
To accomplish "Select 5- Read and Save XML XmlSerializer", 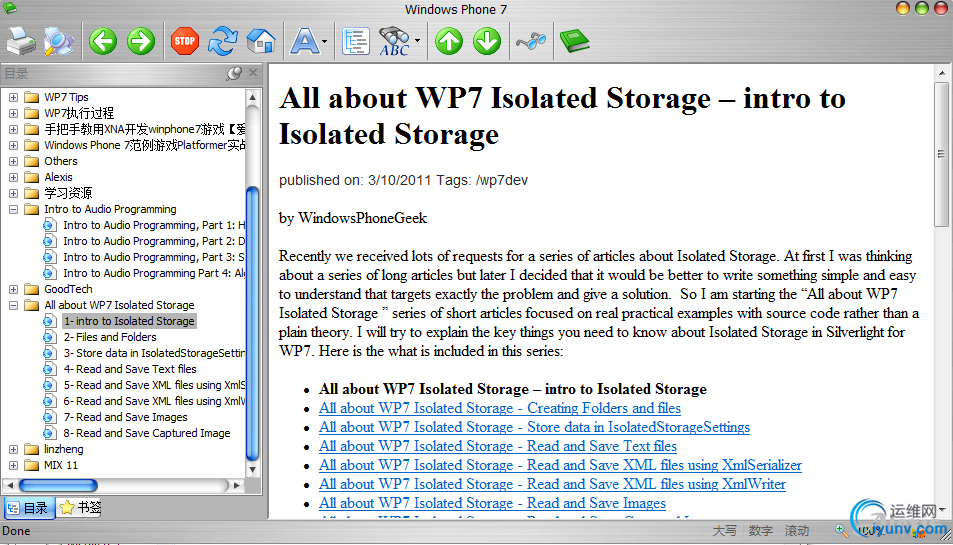I will 154,385.
